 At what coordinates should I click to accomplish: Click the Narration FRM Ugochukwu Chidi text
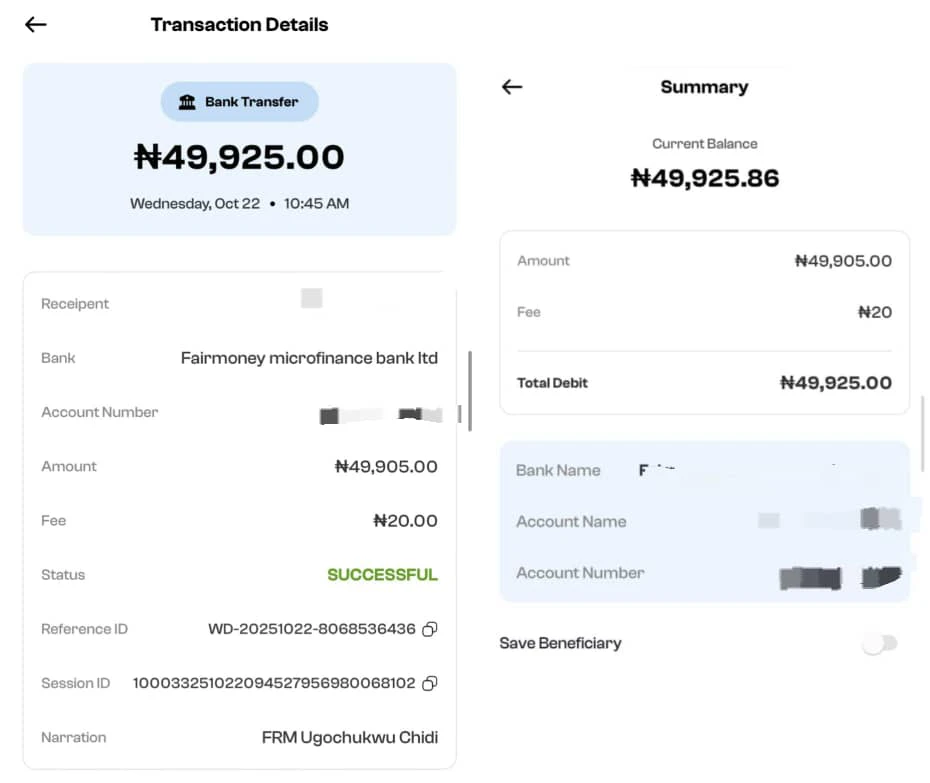[x=349, y=737]
